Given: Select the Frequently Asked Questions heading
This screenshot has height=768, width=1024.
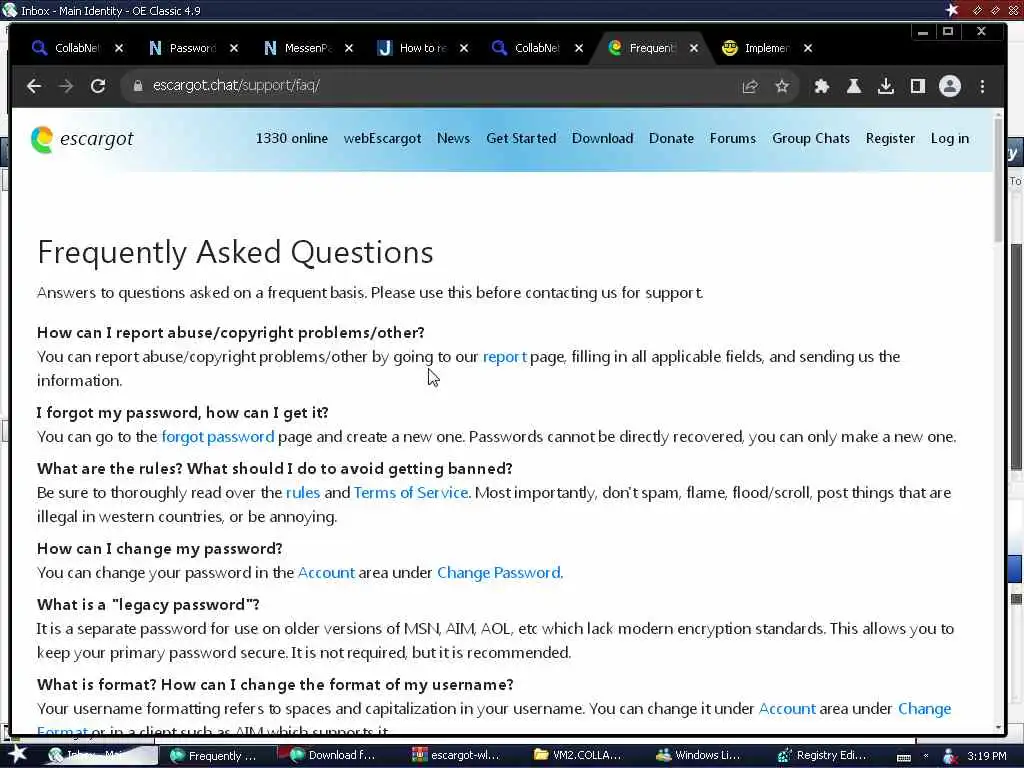Looking at the screenshot, I should 235,253.
